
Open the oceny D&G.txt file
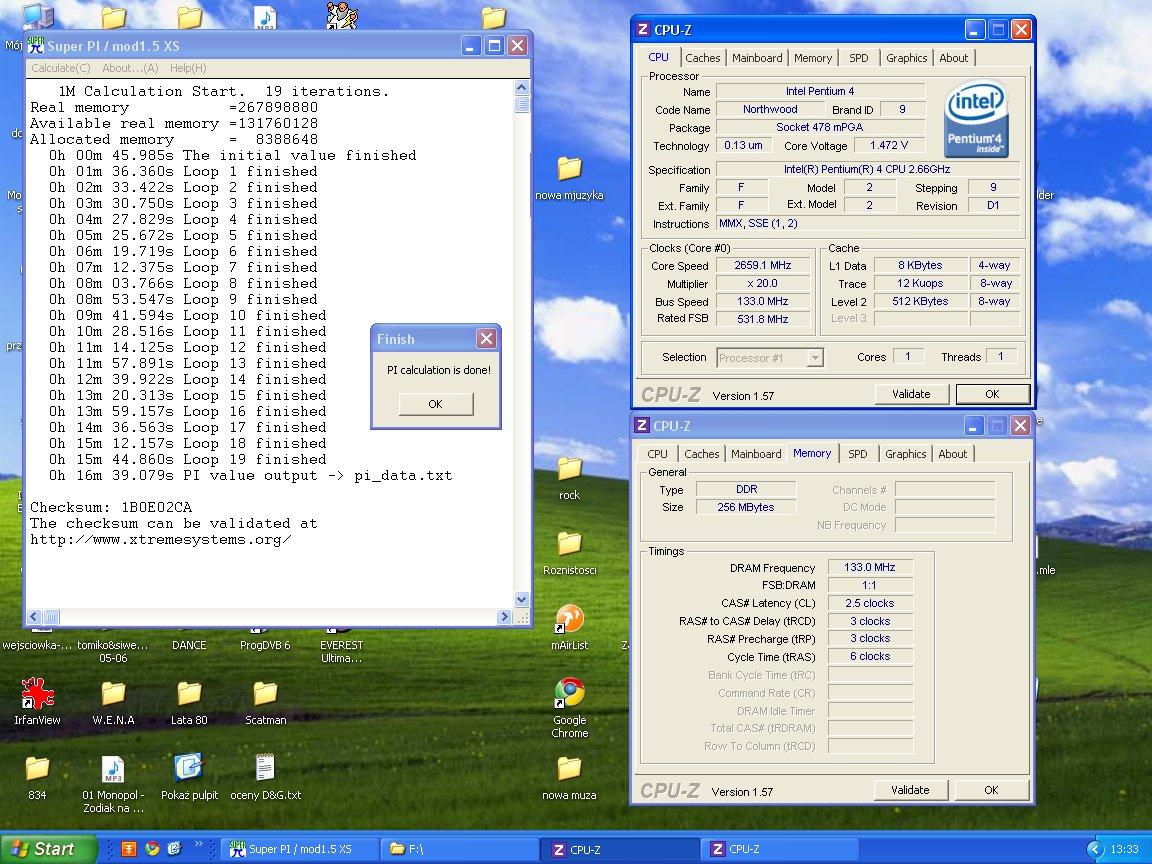265,768
